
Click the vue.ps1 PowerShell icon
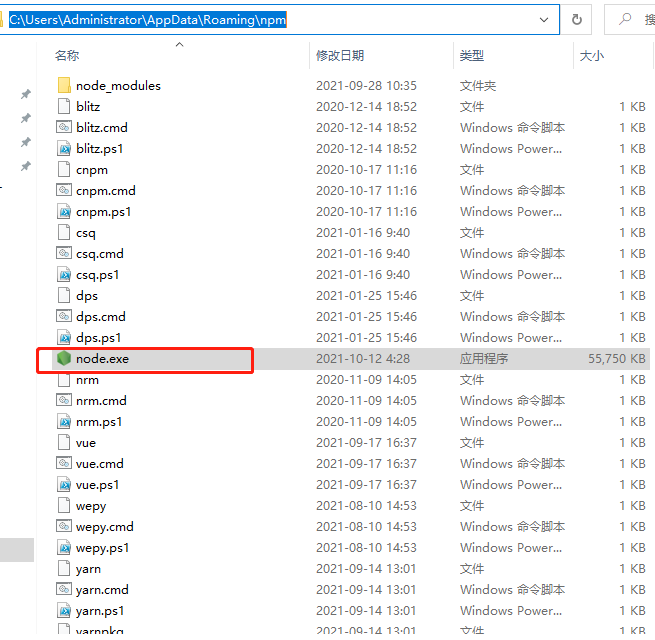pyautogui.click(x=64, y=485)
